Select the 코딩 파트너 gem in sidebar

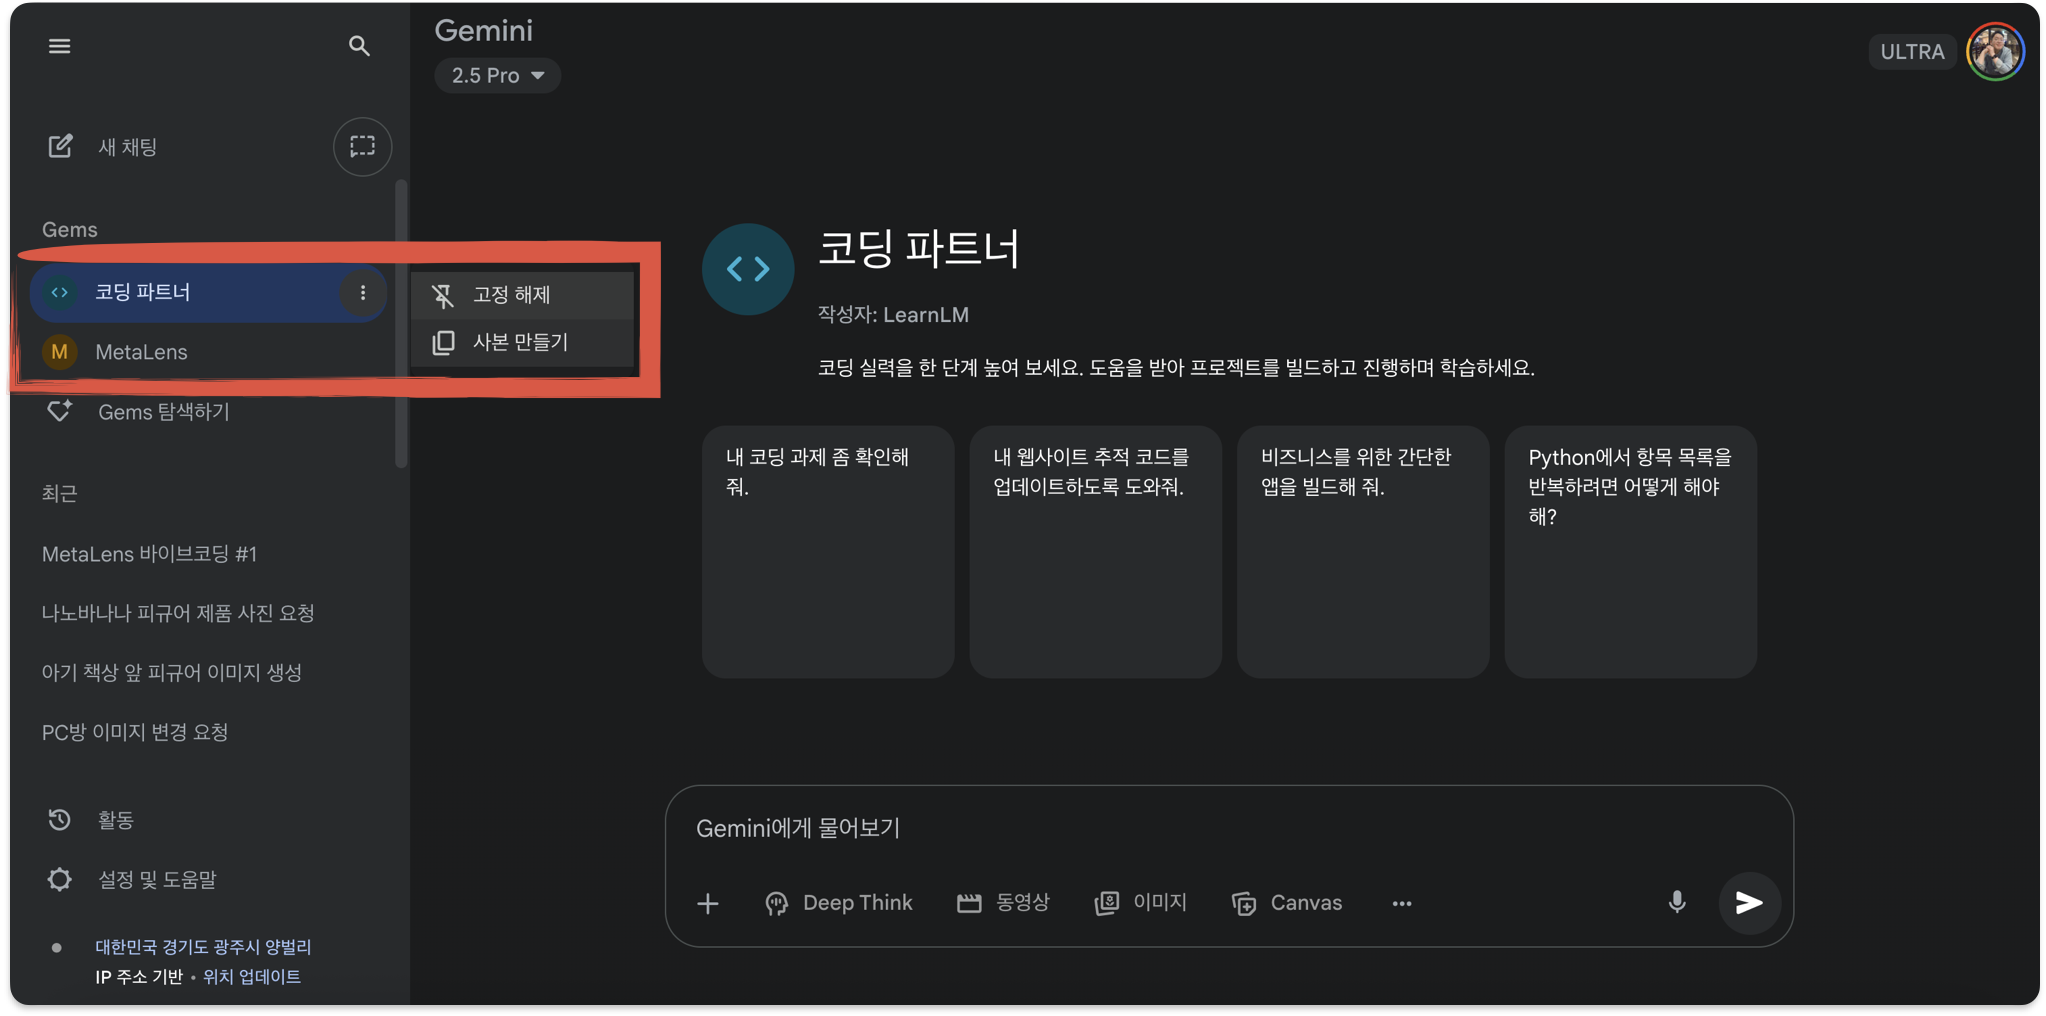[208, 292]
